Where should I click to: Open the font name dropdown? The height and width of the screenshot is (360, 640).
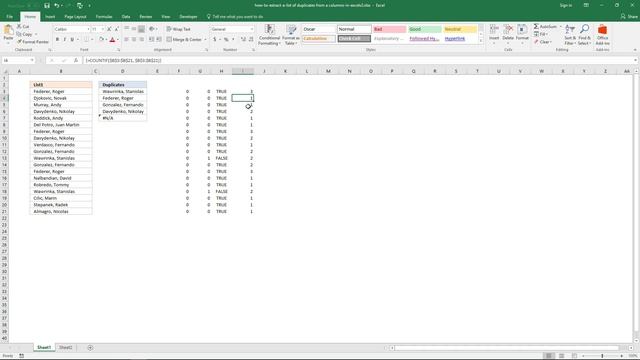(x=88, y=29)
